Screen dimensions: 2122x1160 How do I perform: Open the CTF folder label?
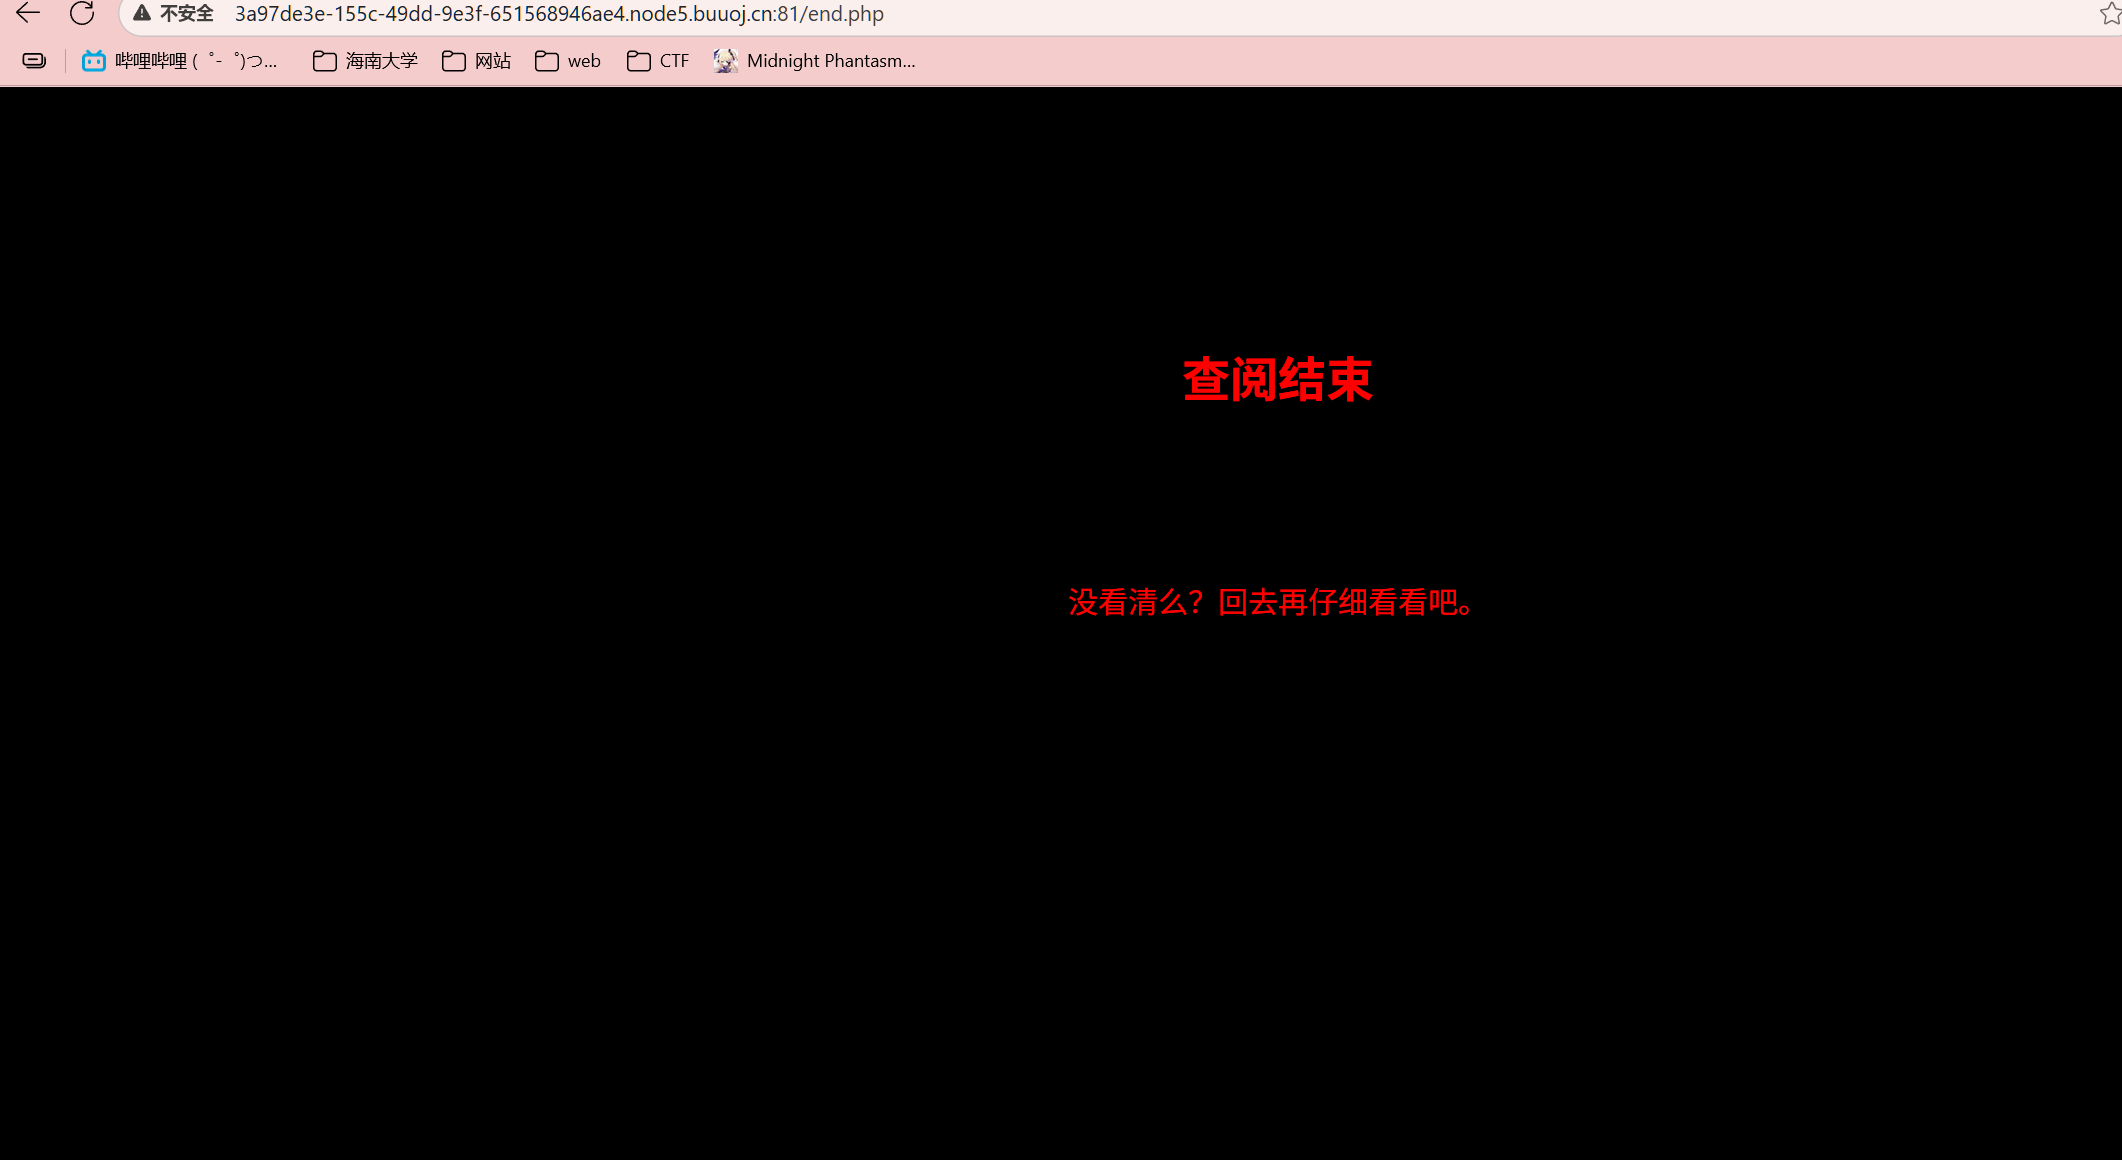click(x=674, y=61)
